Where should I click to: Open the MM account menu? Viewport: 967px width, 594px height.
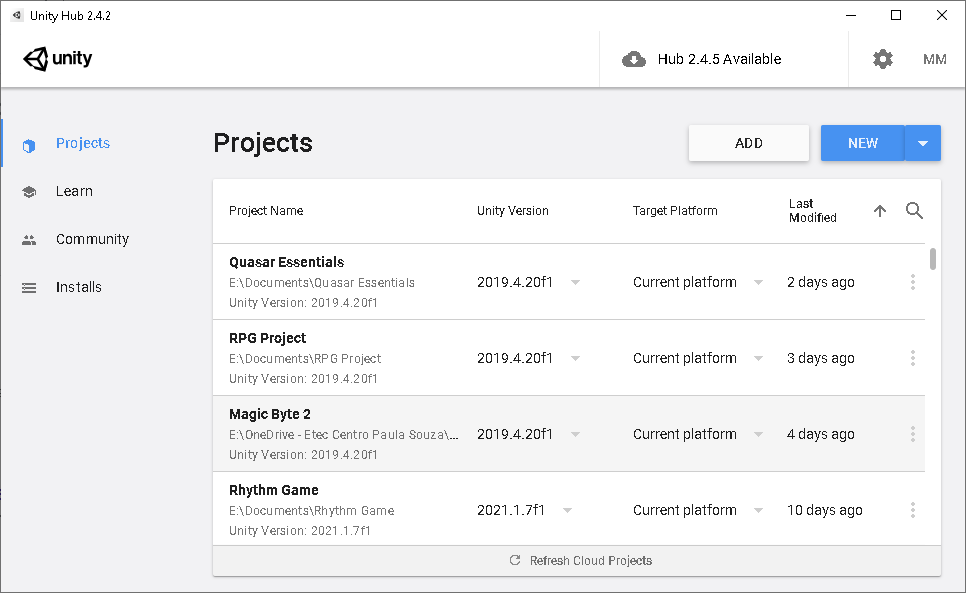pyautogui.click(x=934, y=59)
